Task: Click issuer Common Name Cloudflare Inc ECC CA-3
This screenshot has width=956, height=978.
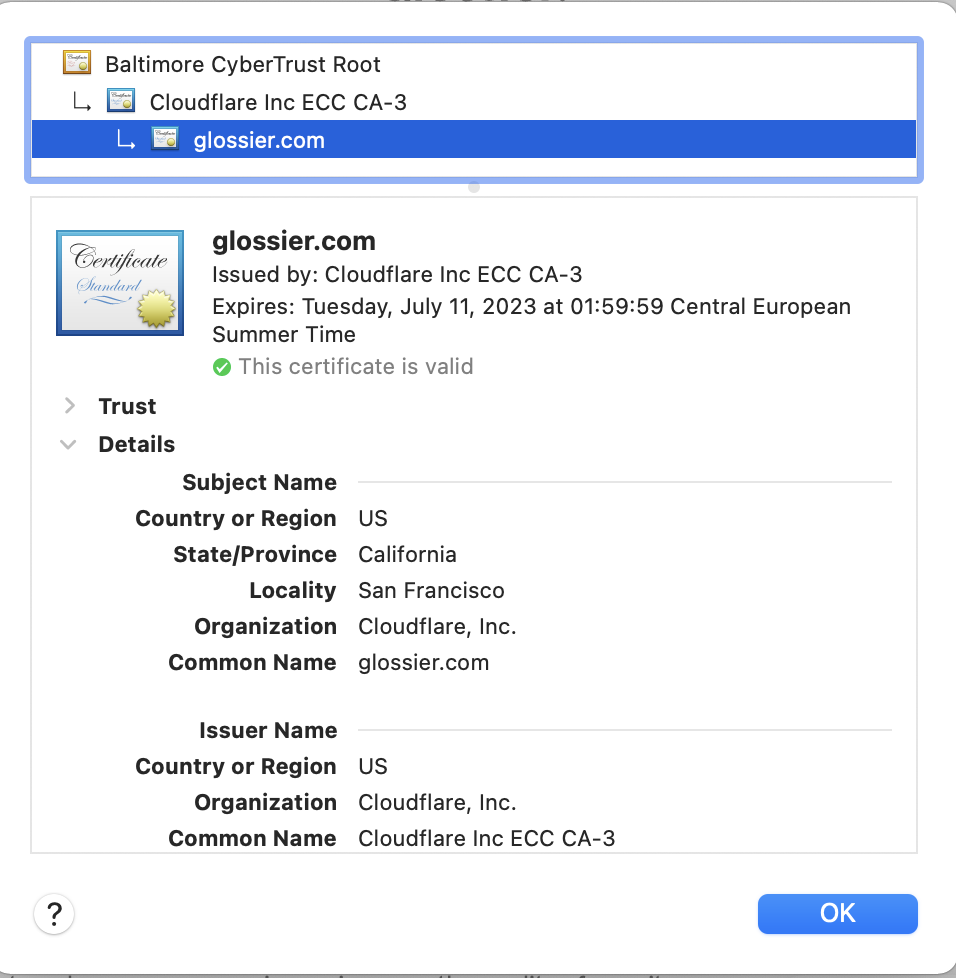Action: pos(486,838)
